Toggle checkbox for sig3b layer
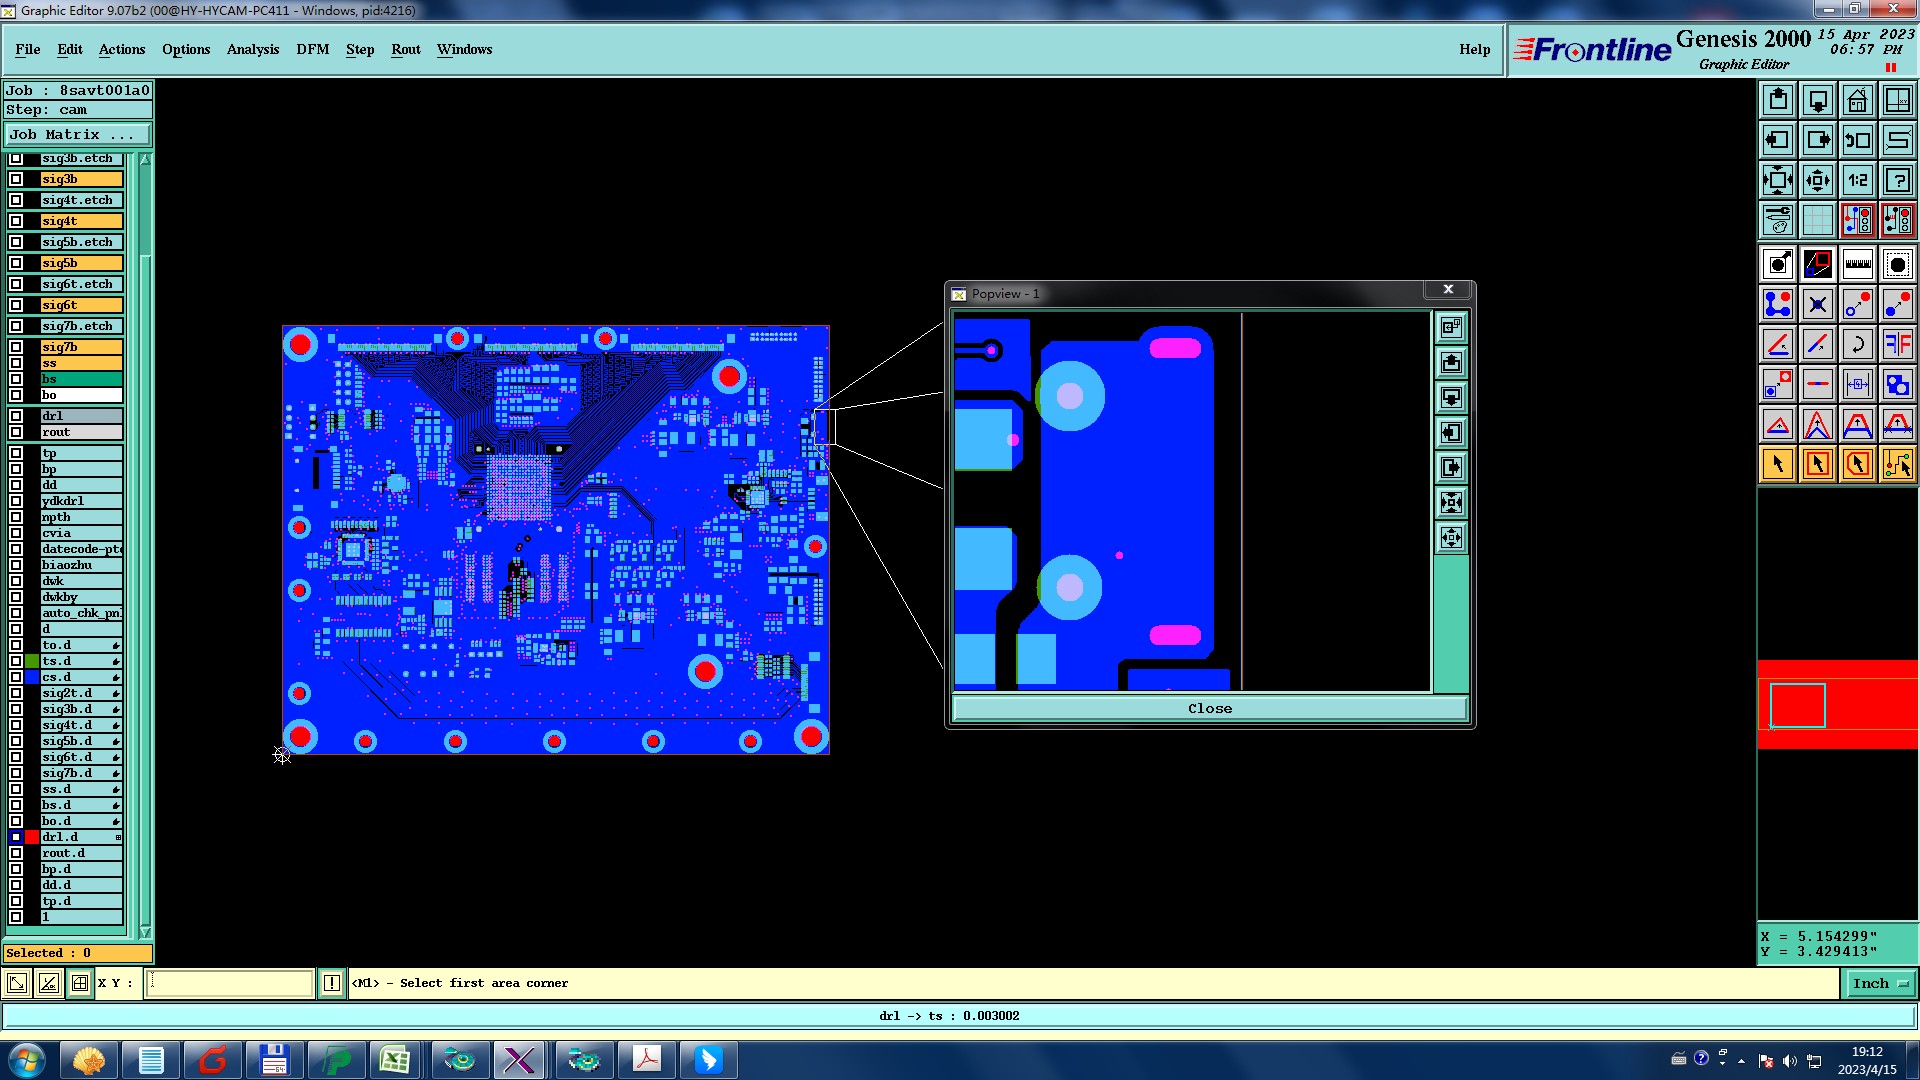Screen dimensions: 1920x1080 click(x=16, y=179)
